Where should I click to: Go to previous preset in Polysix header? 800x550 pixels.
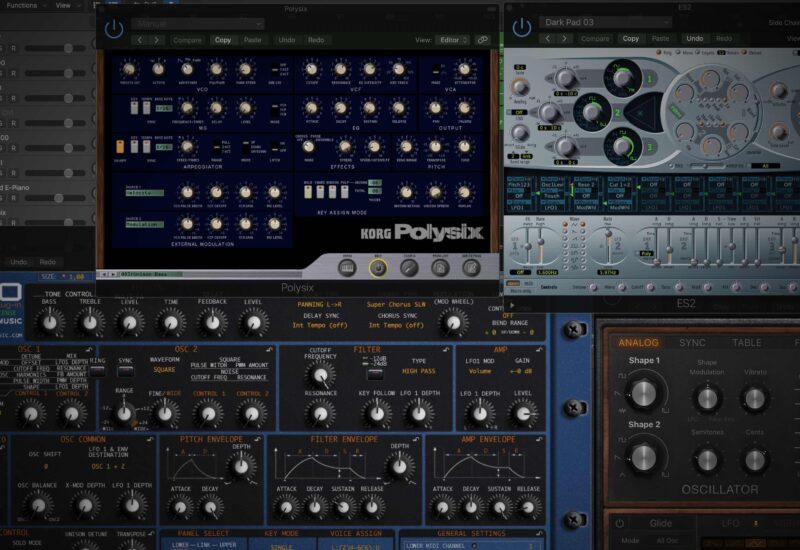140,40
